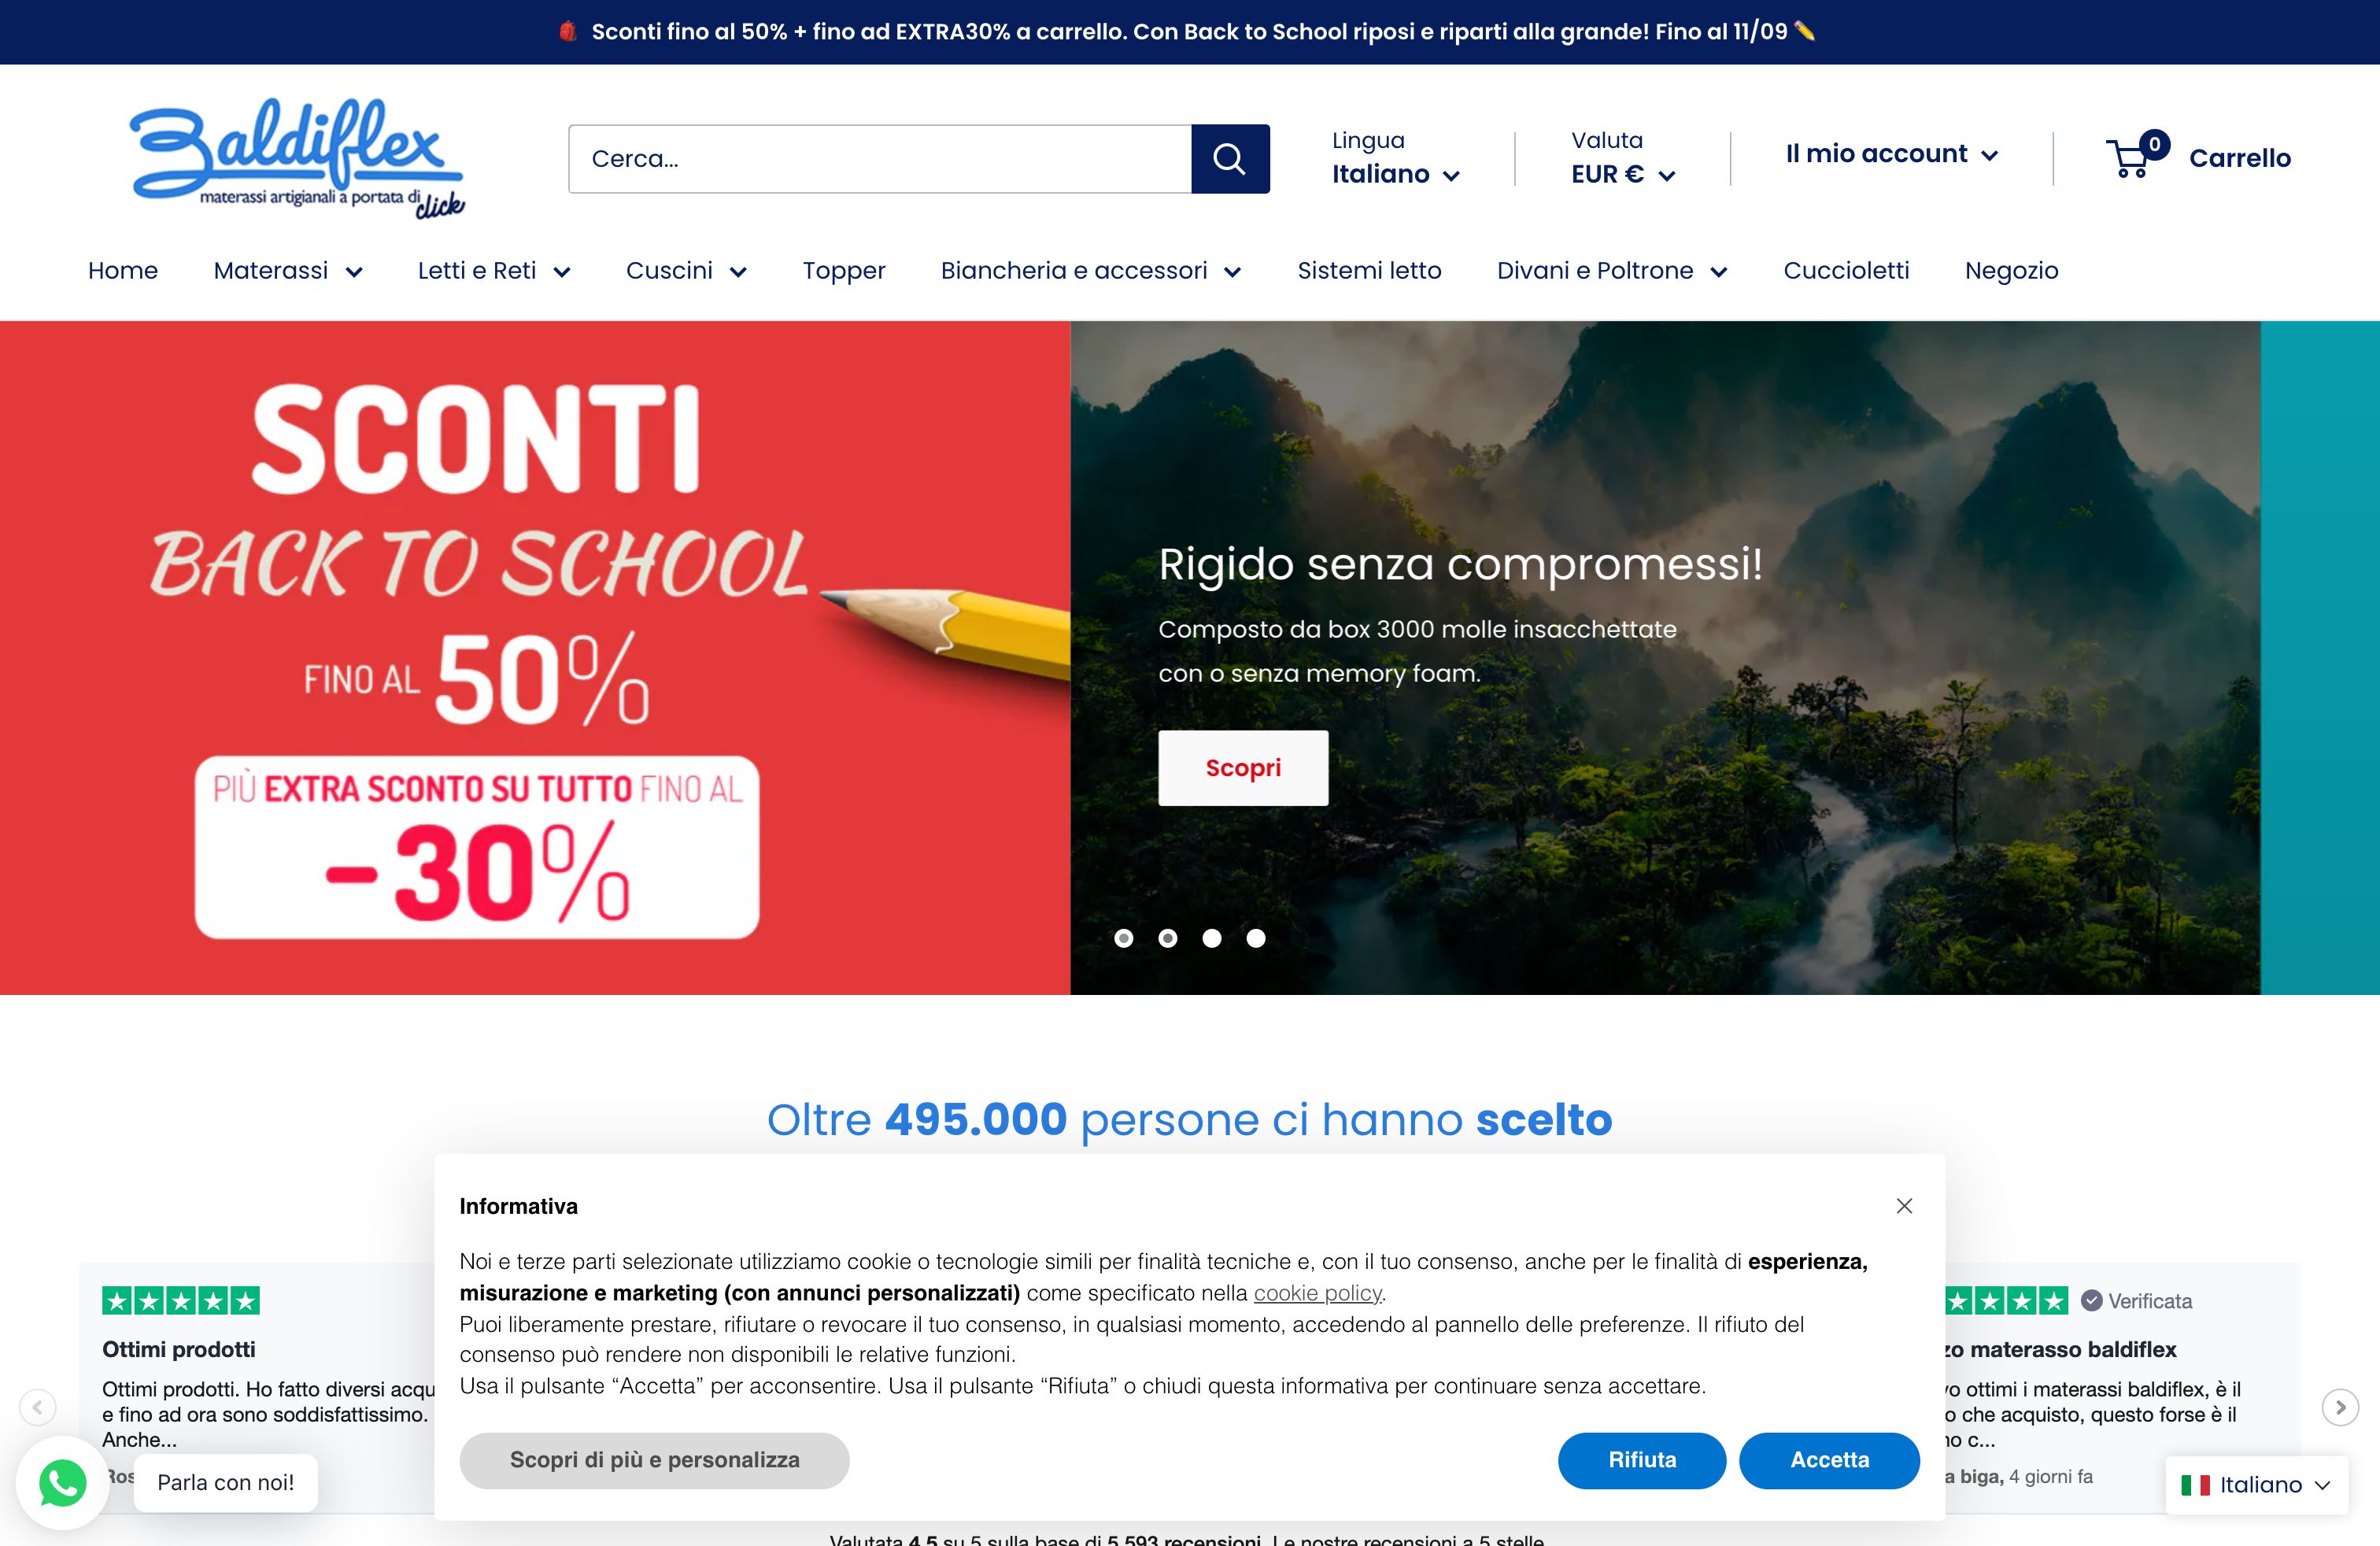Open the cookie policy link
Viewport: 2380px width, 1546px height.
[1317, 1293]
